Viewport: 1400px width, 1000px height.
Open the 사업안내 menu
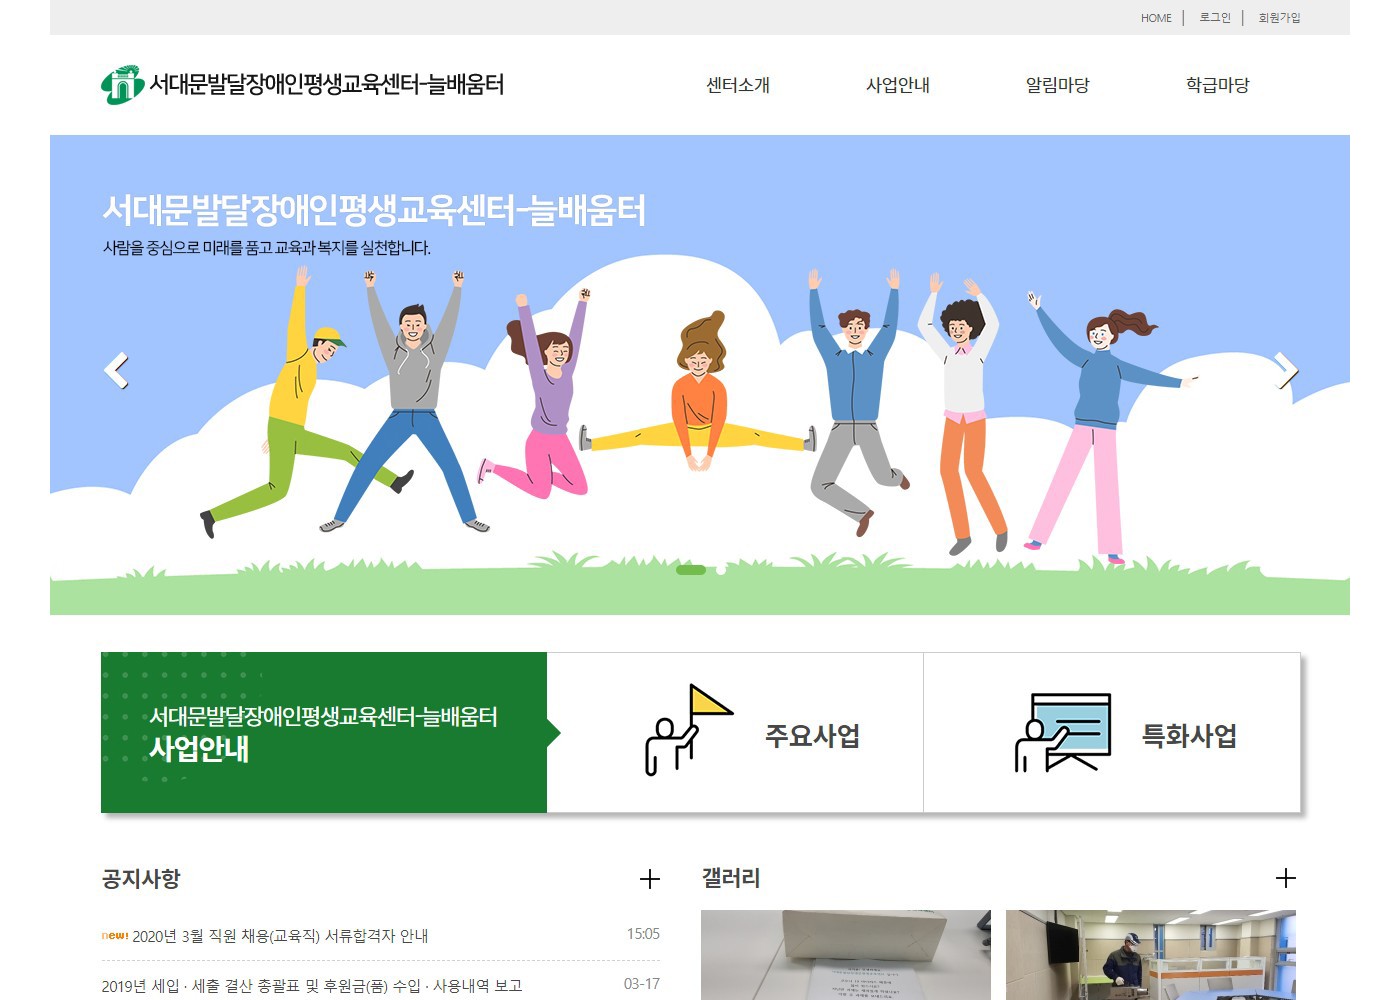tap(897, 86)
